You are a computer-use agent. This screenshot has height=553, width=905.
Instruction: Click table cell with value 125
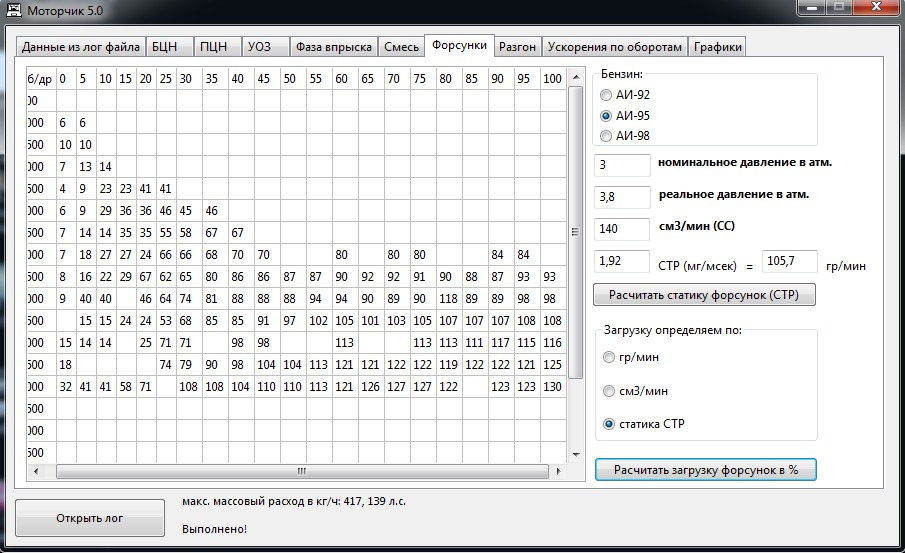coord(552,365)
